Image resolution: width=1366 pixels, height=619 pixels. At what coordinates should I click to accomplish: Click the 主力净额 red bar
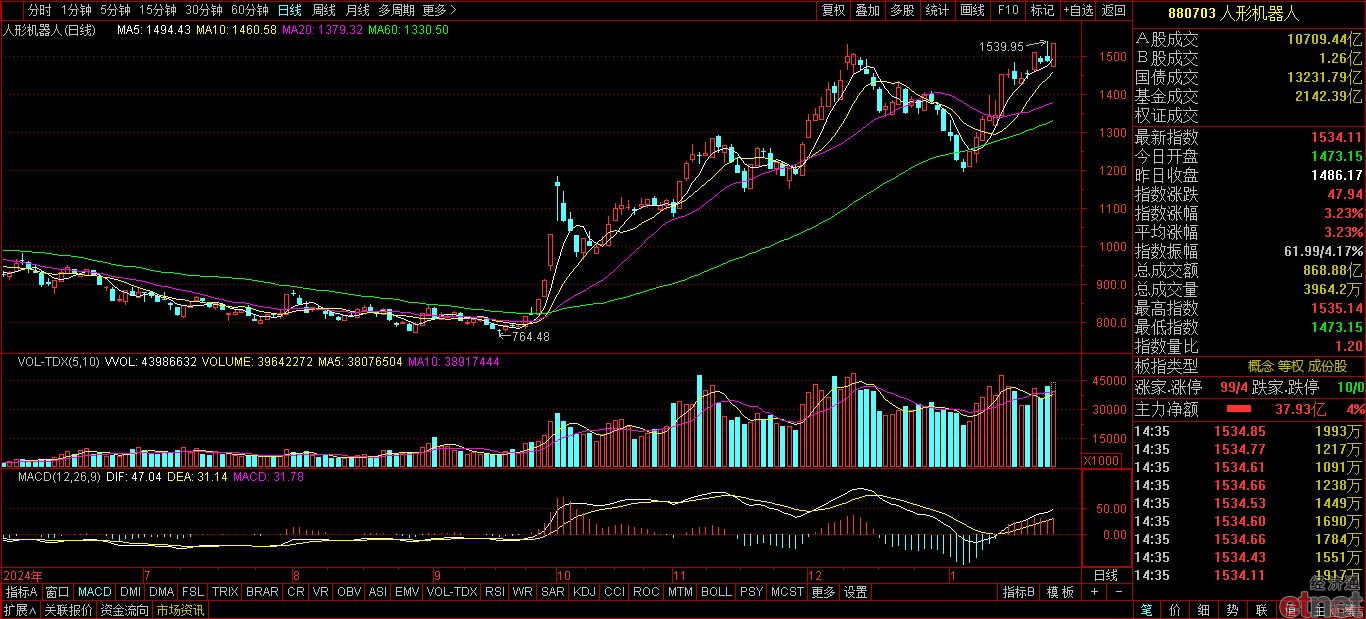pos(1239,408)
